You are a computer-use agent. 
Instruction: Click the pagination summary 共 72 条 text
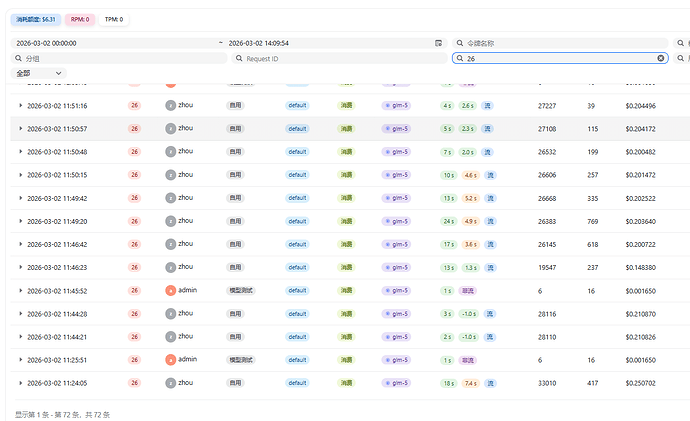97,414
